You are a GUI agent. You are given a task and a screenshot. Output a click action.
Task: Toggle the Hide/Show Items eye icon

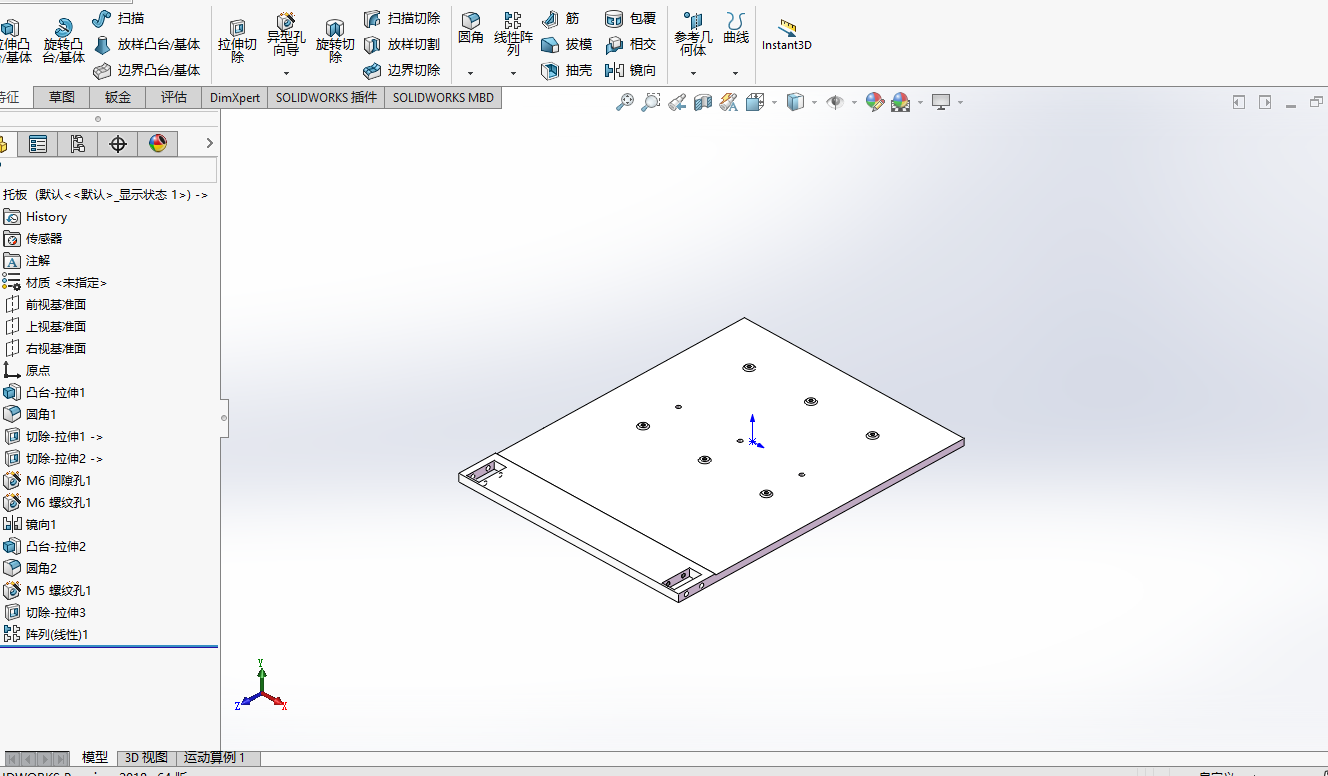(835, 102)
